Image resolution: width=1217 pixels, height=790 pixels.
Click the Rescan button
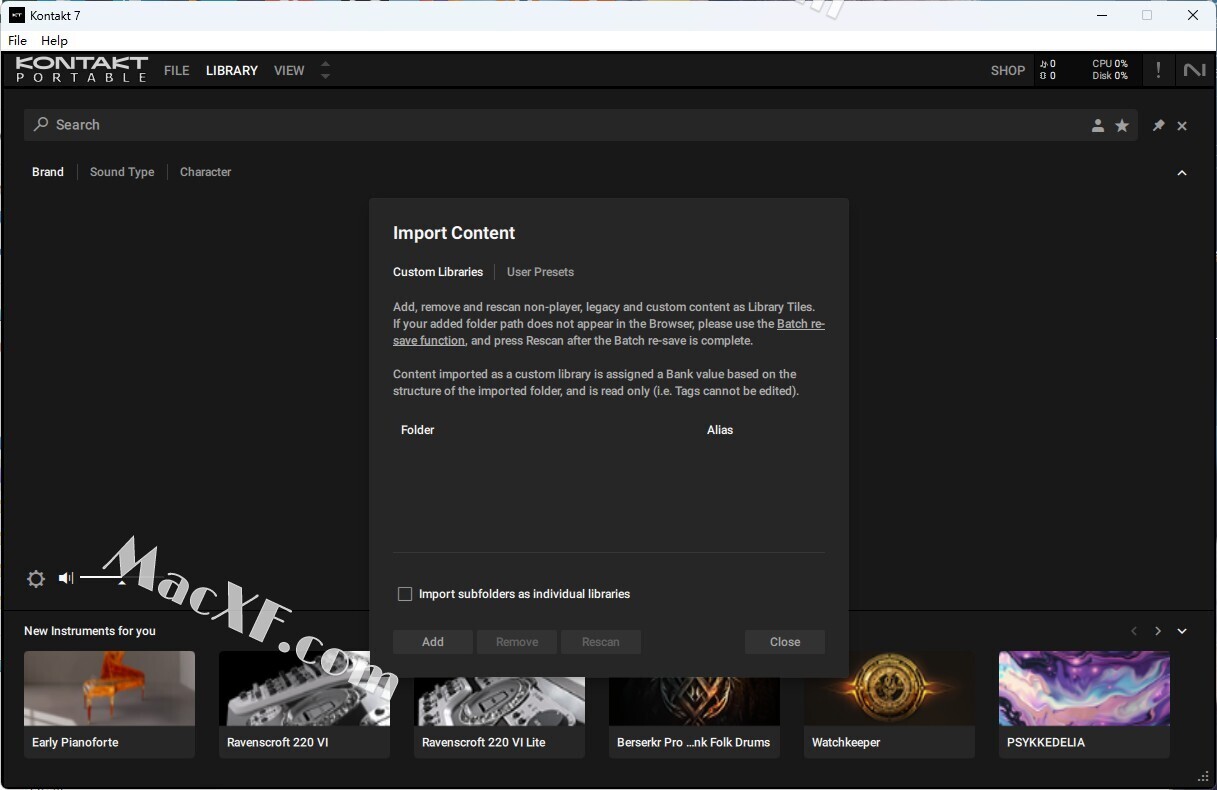coord(601,642)
